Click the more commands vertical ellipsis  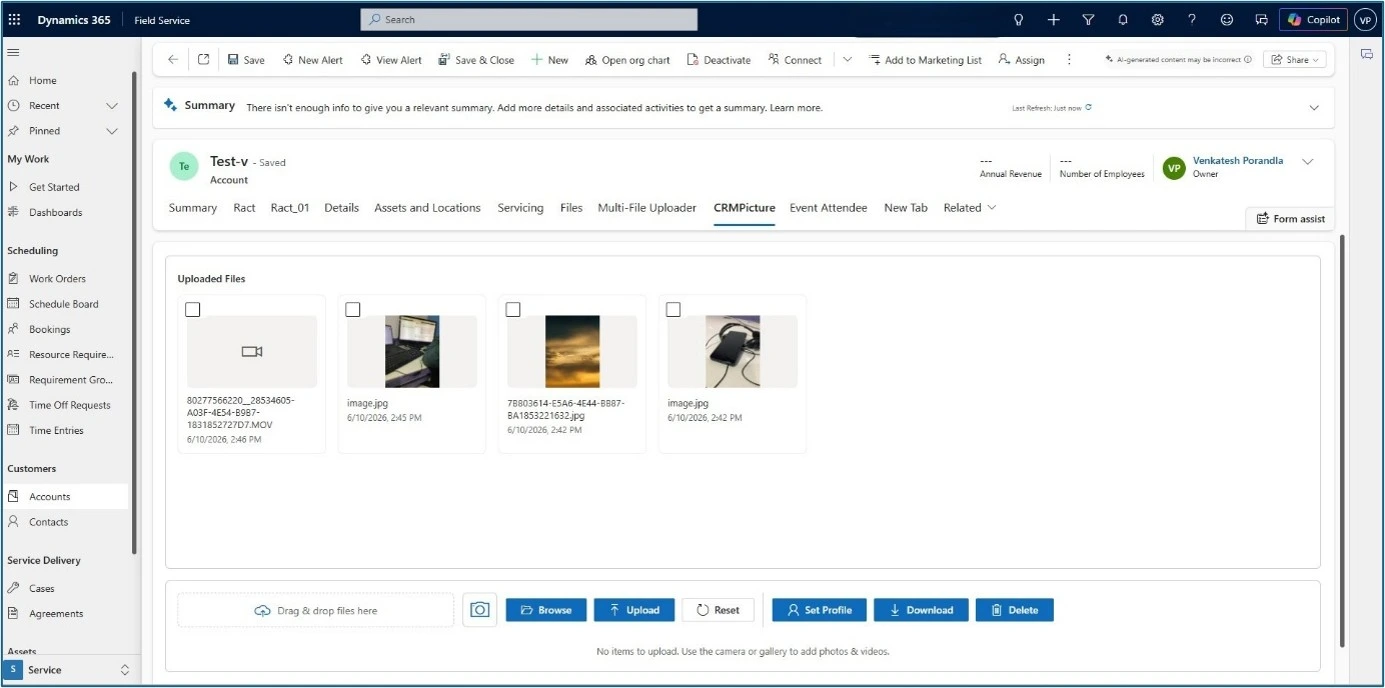(1069, 60)
